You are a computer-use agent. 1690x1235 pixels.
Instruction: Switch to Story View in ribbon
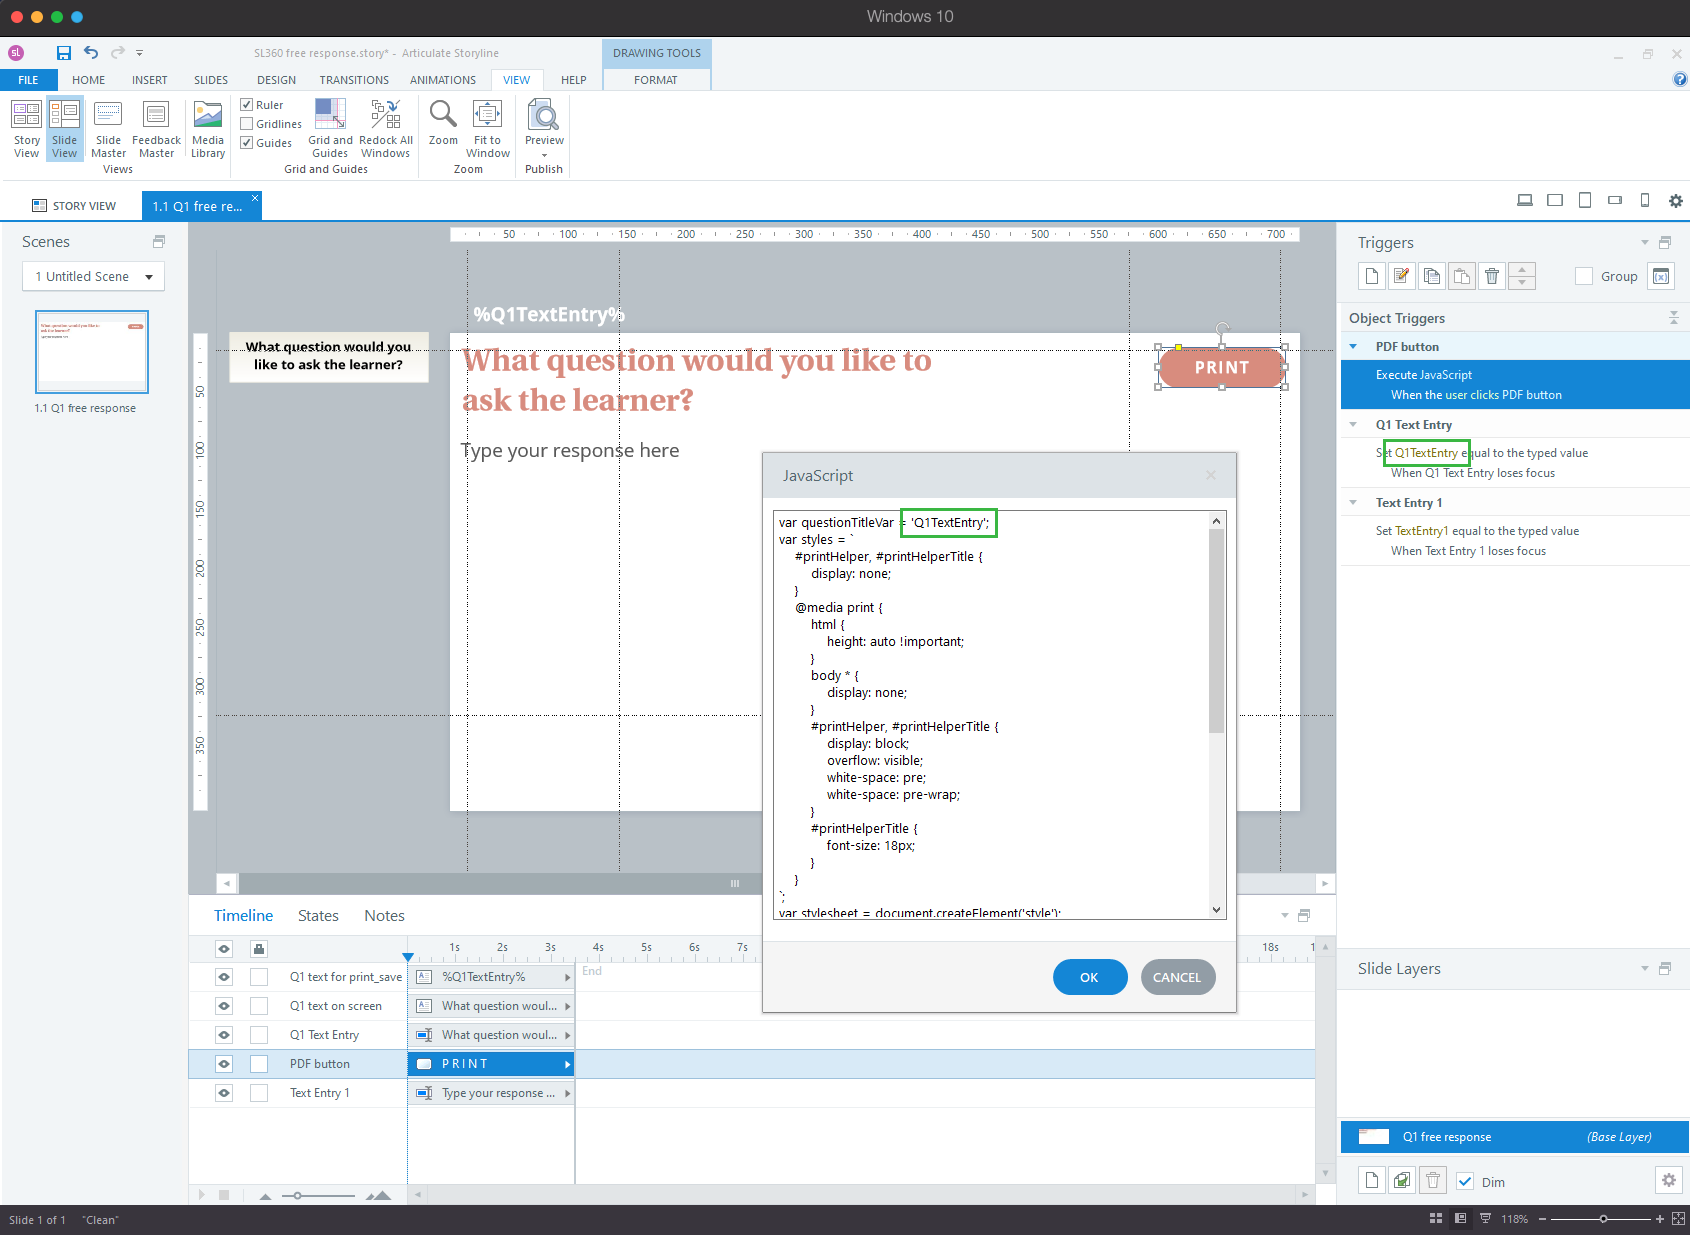coord(27,129)
